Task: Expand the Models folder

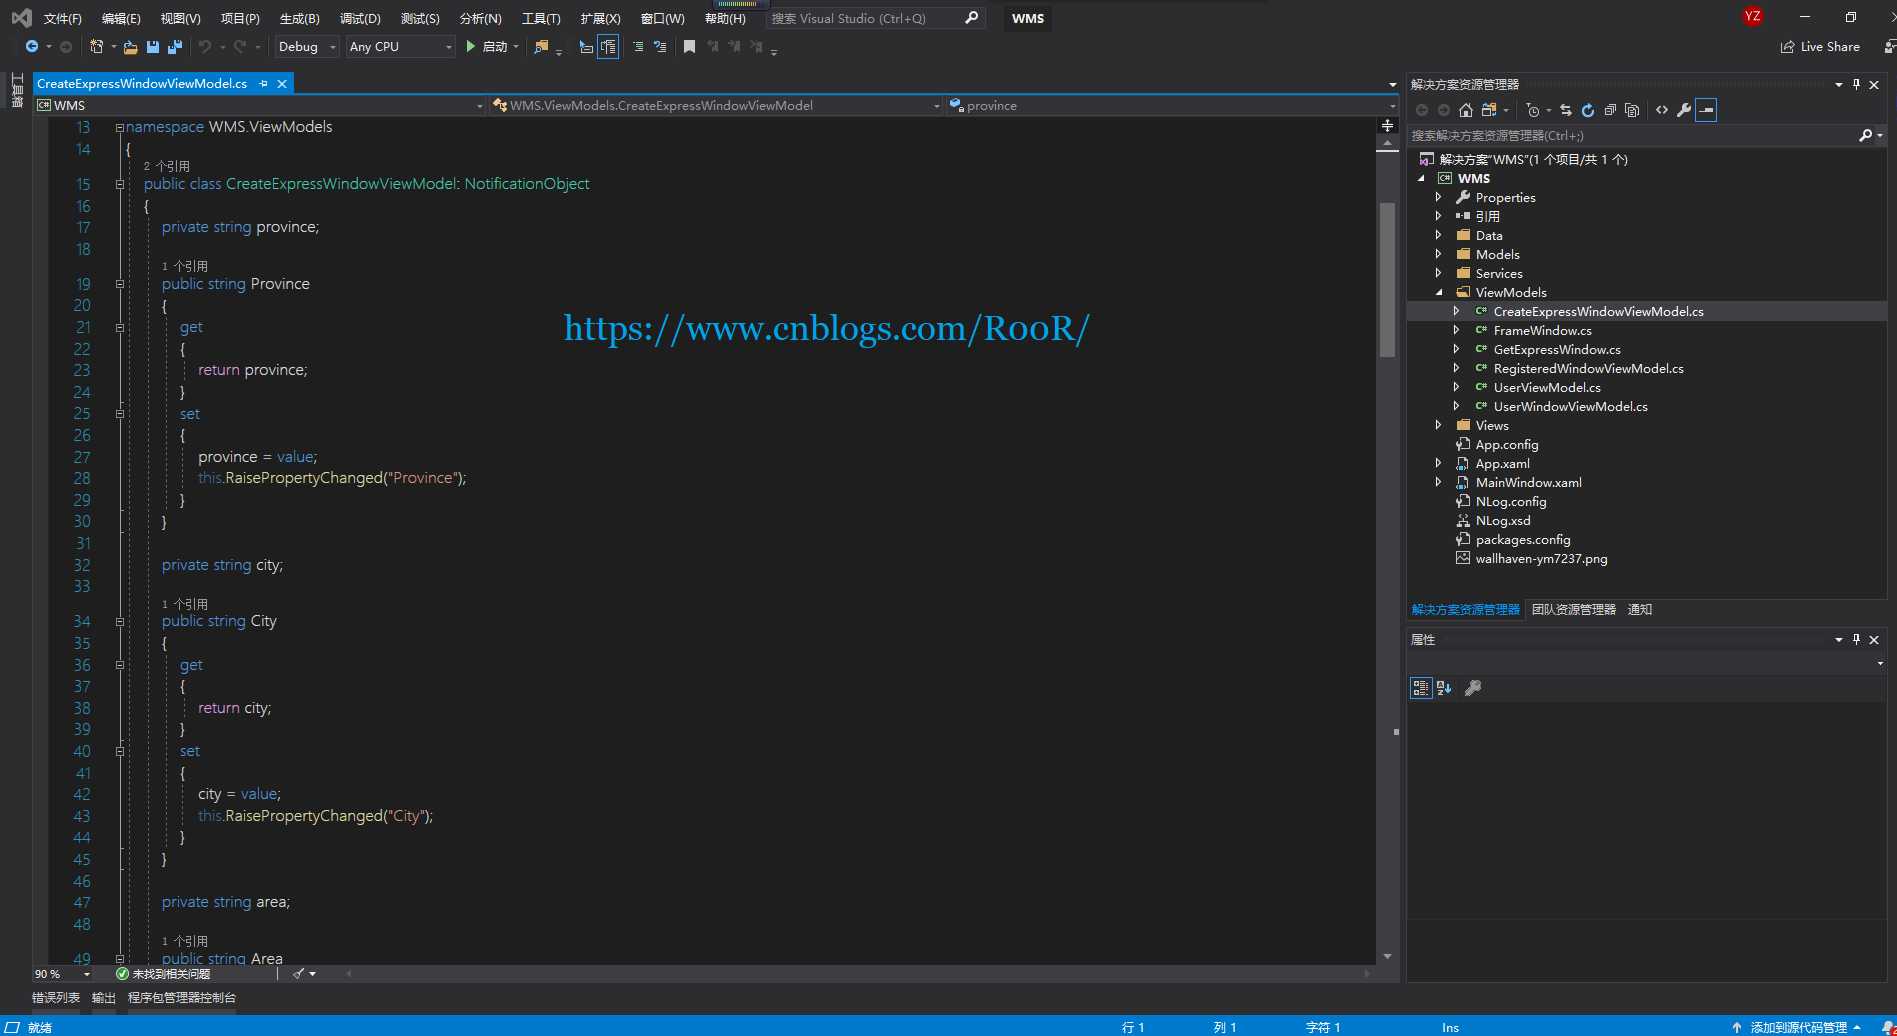Action: point(1439,255)
